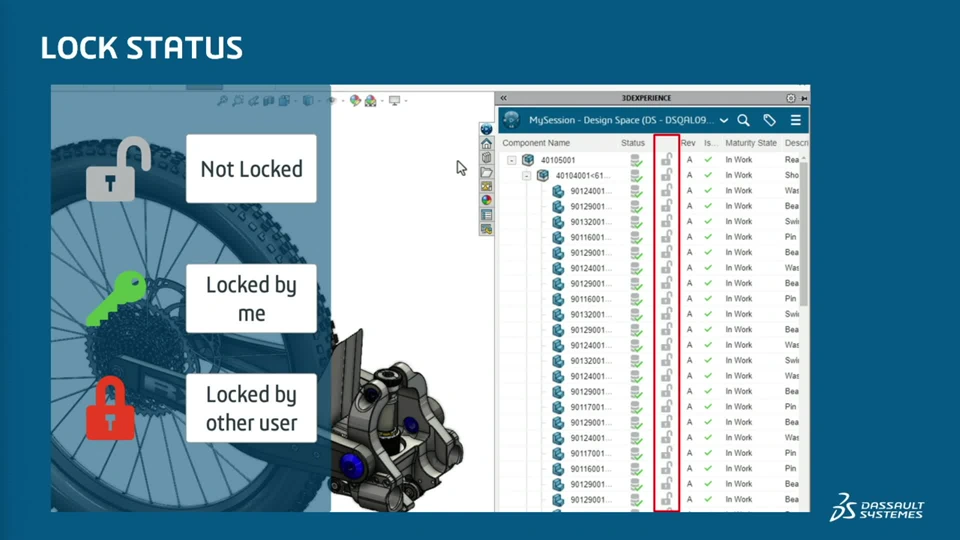Click the View Settings monitor icon
The image size is (960, 540).
394,100
